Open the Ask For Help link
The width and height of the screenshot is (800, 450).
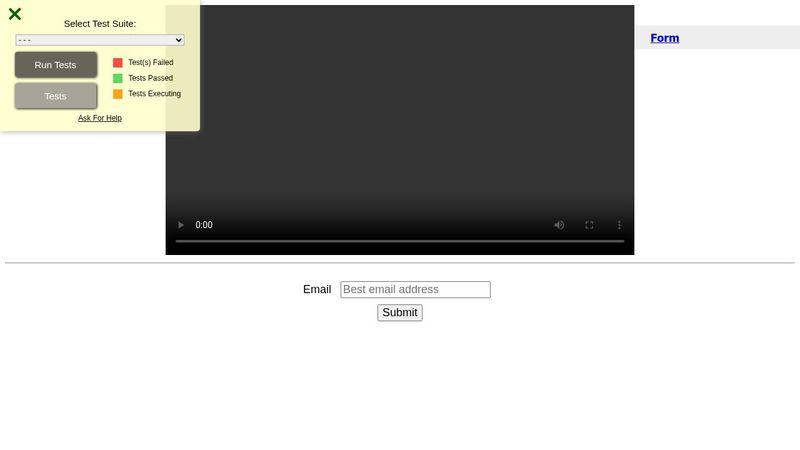coord(100,118)
